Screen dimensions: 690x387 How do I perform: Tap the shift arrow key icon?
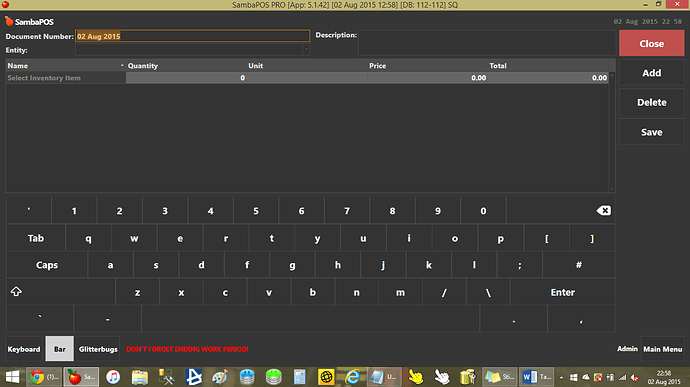pyautogui.click(x=16, y=291)
